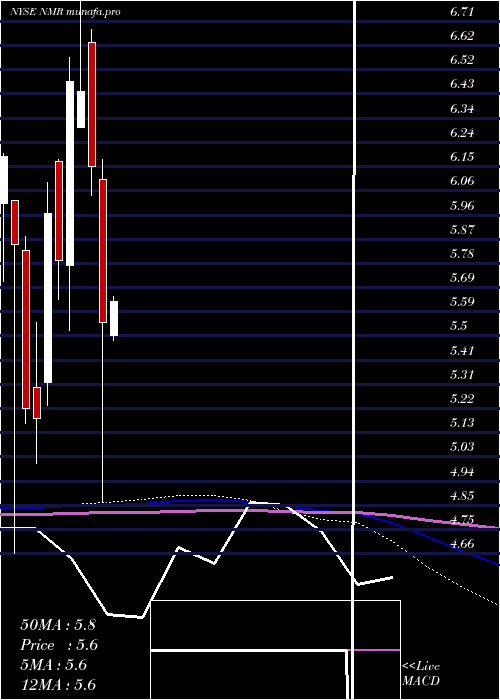Click the 6.71 price axis label

click(x=462, y=12)
